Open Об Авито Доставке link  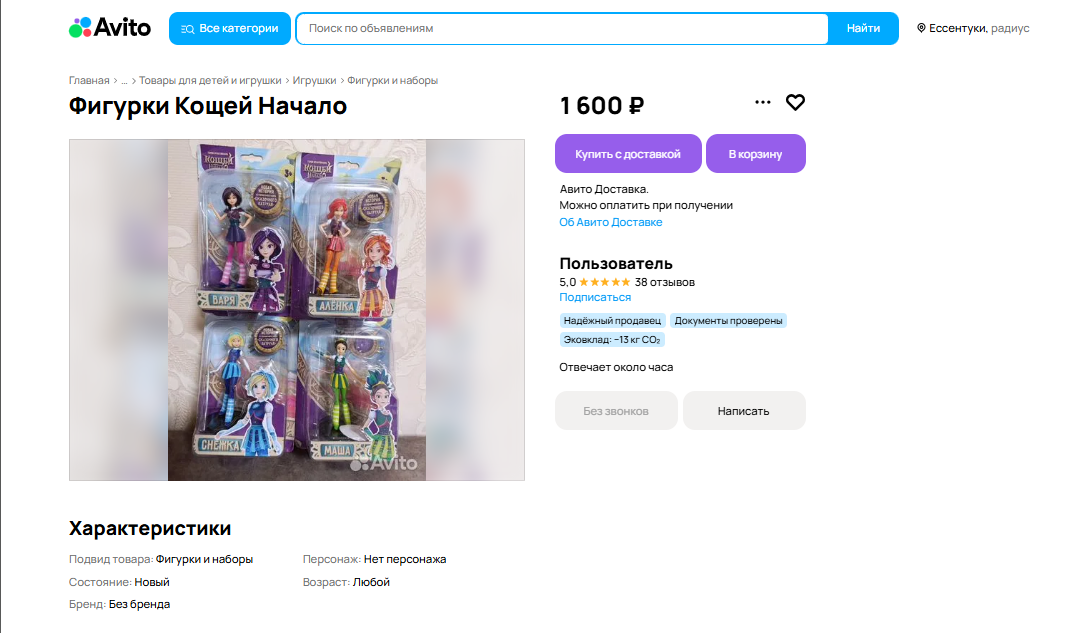pos(610,222)
